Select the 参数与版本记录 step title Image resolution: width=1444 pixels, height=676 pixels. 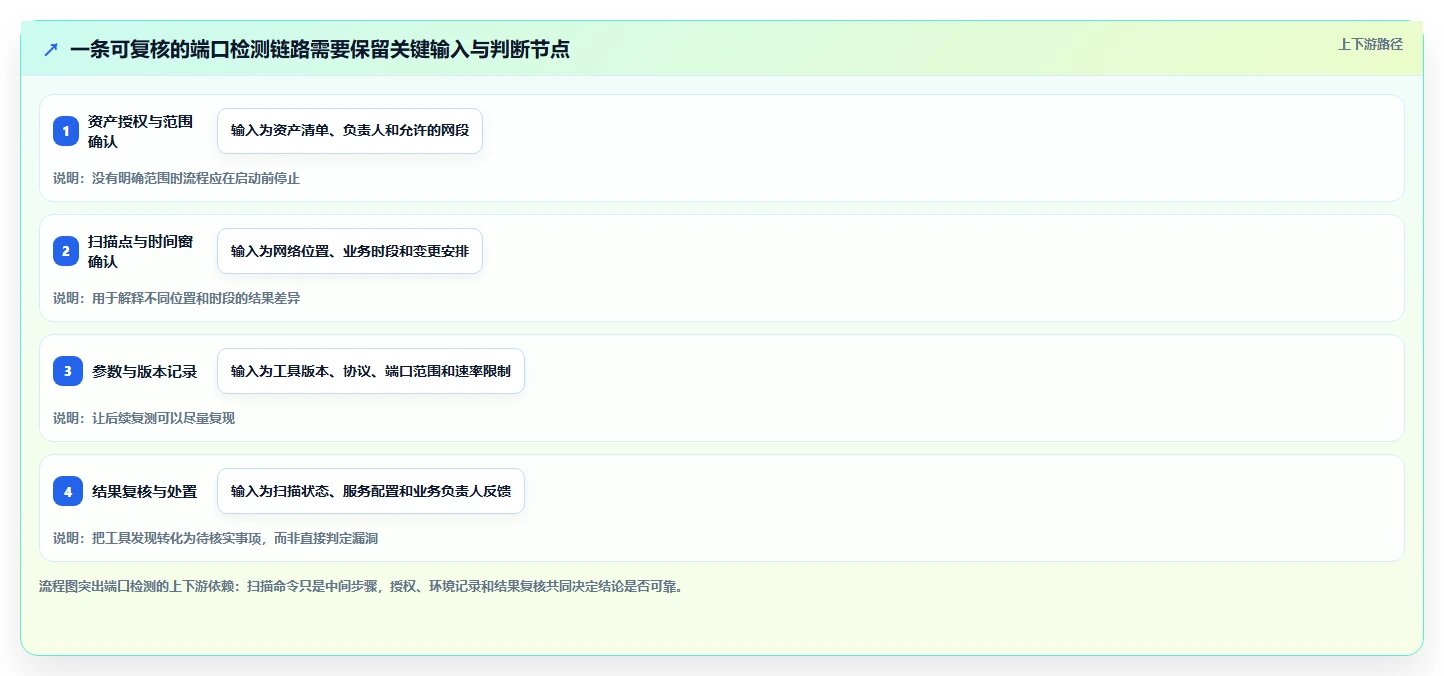[x=145, y=371]
